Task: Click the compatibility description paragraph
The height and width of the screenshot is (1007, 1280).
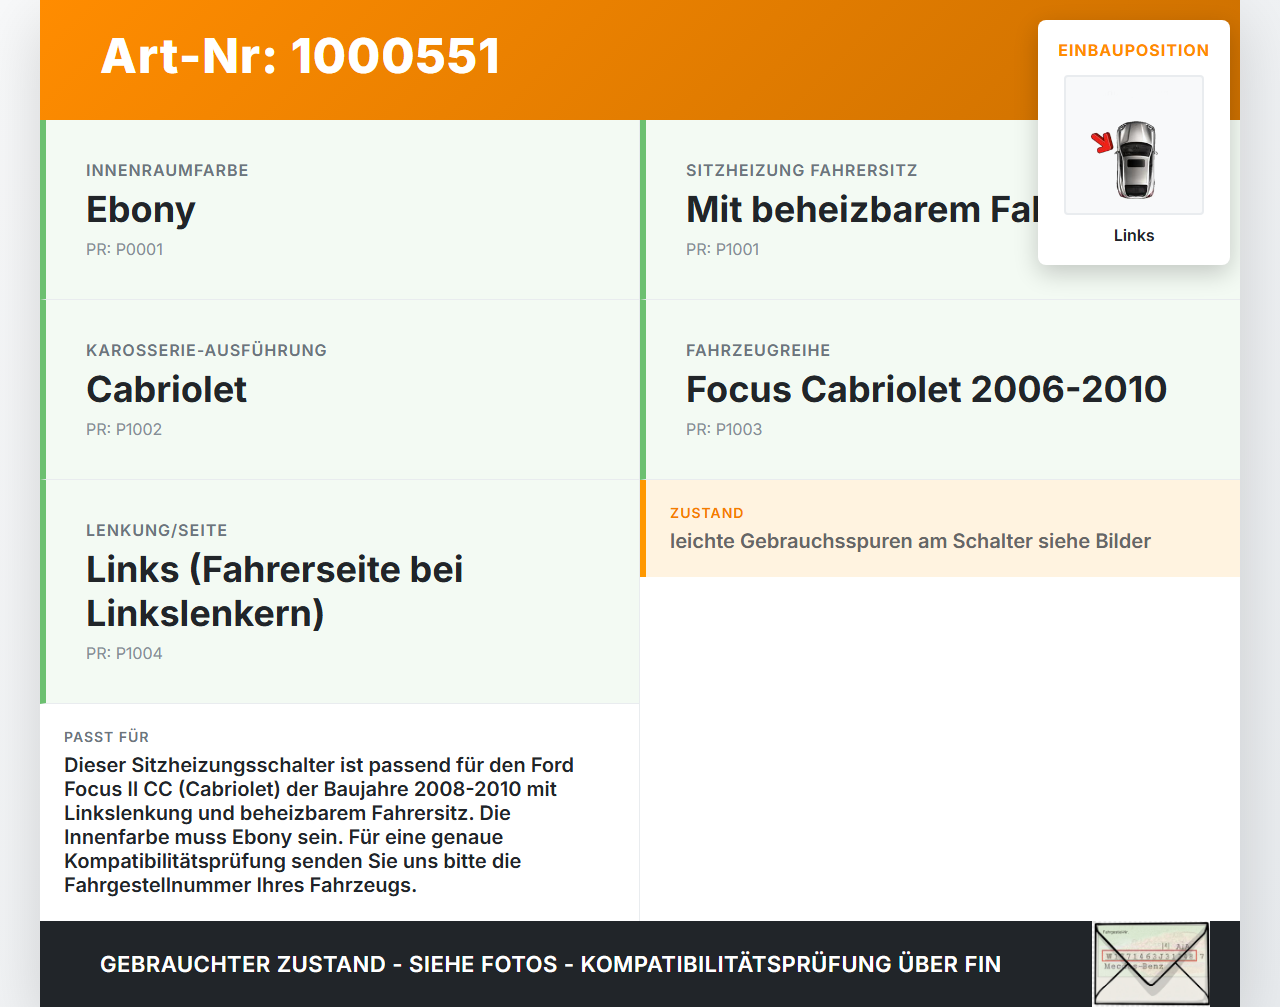Action: click(319, 825)
